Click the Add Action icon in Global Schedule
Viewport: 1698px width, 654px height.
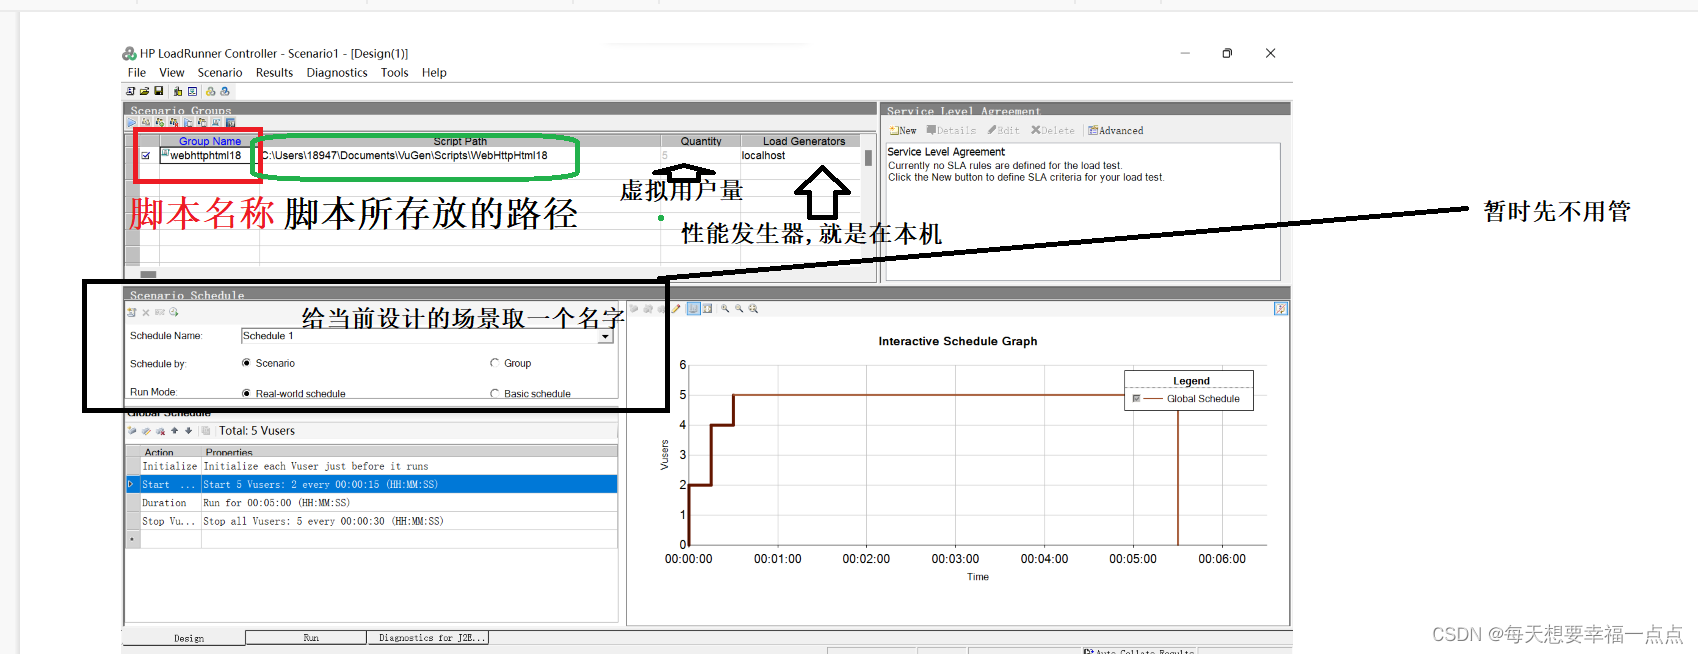132,431
